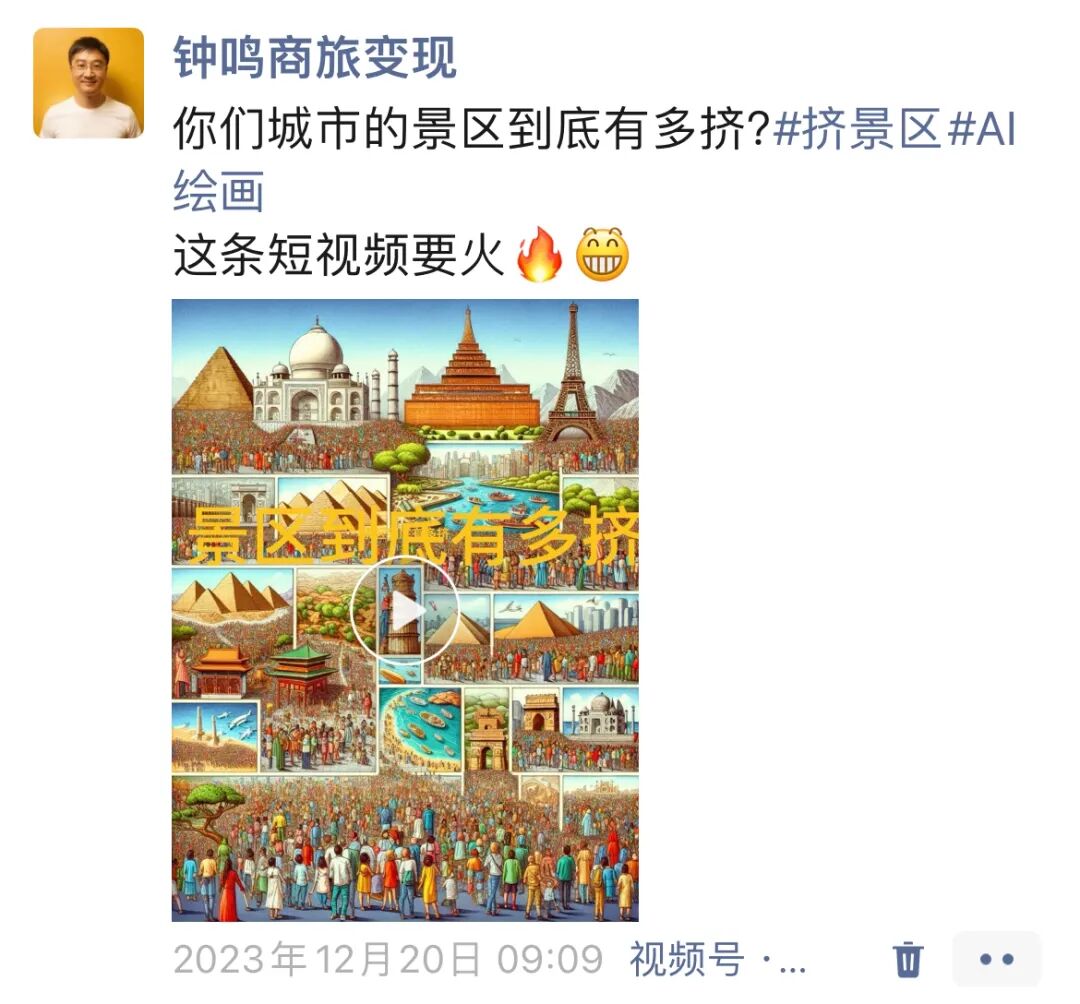The height and width of the screenshot is (1004, 1080).
Task: Tap the text 你们城市的景区到底有多挤?
Action: click(470, 129)
